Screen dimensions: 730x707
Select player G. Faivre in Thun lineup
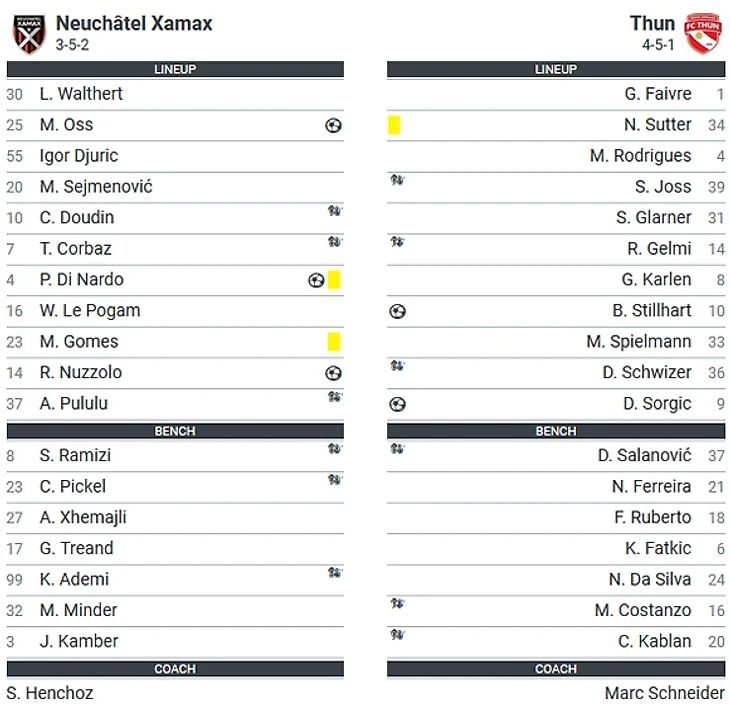[x=657, y=94]
